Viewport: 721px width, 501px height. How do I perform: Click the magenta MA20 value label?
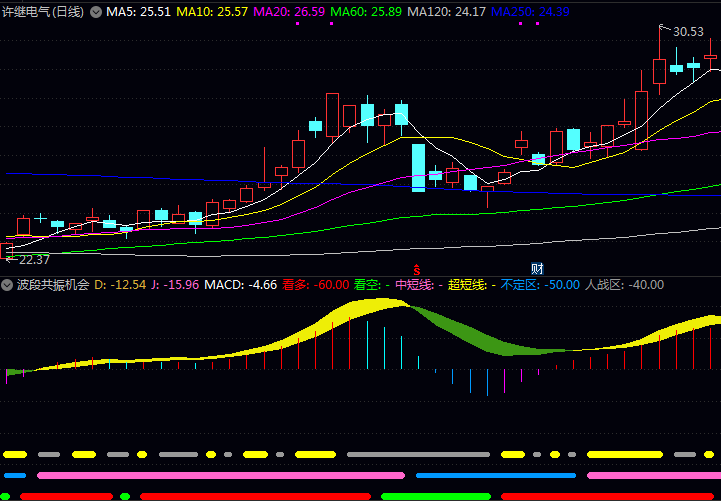[x=289, y=12]
